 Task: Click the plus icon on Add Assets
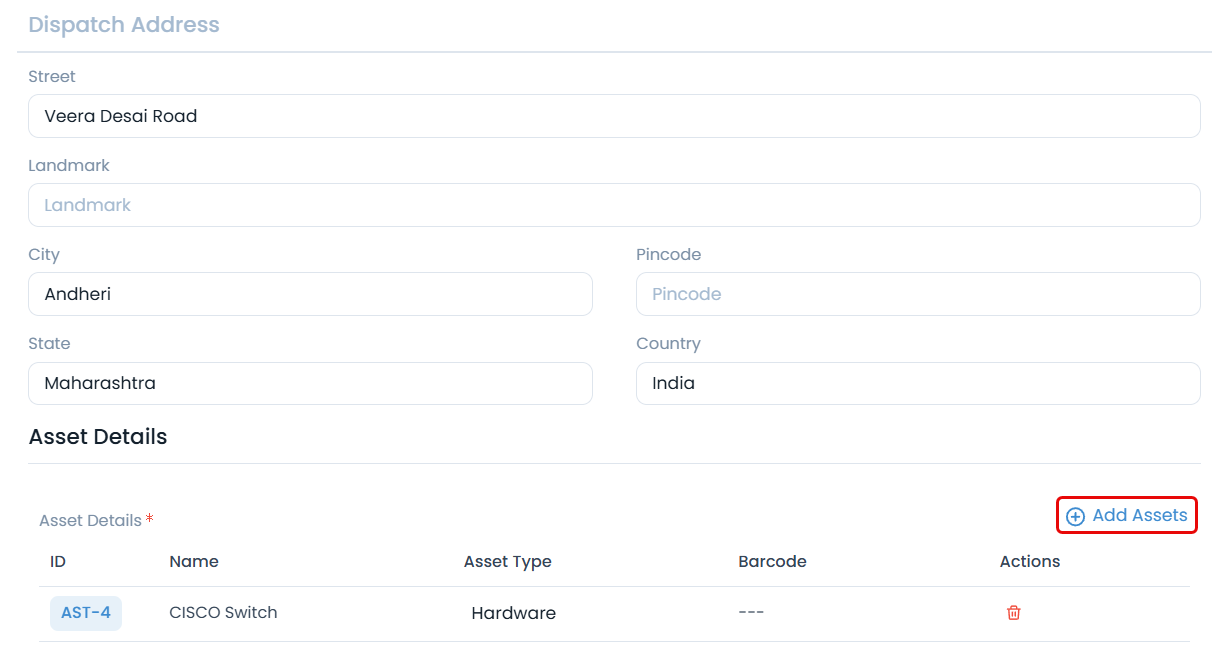point(1075,515)
